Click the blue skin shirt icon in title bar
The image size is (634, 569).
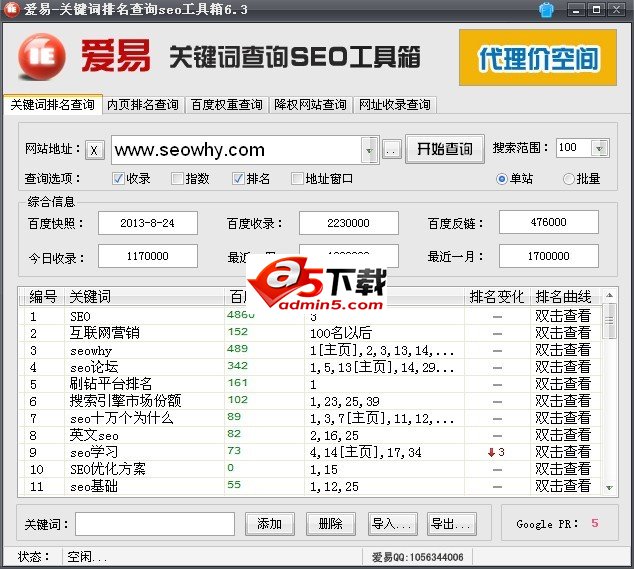(x=546, y=10)
